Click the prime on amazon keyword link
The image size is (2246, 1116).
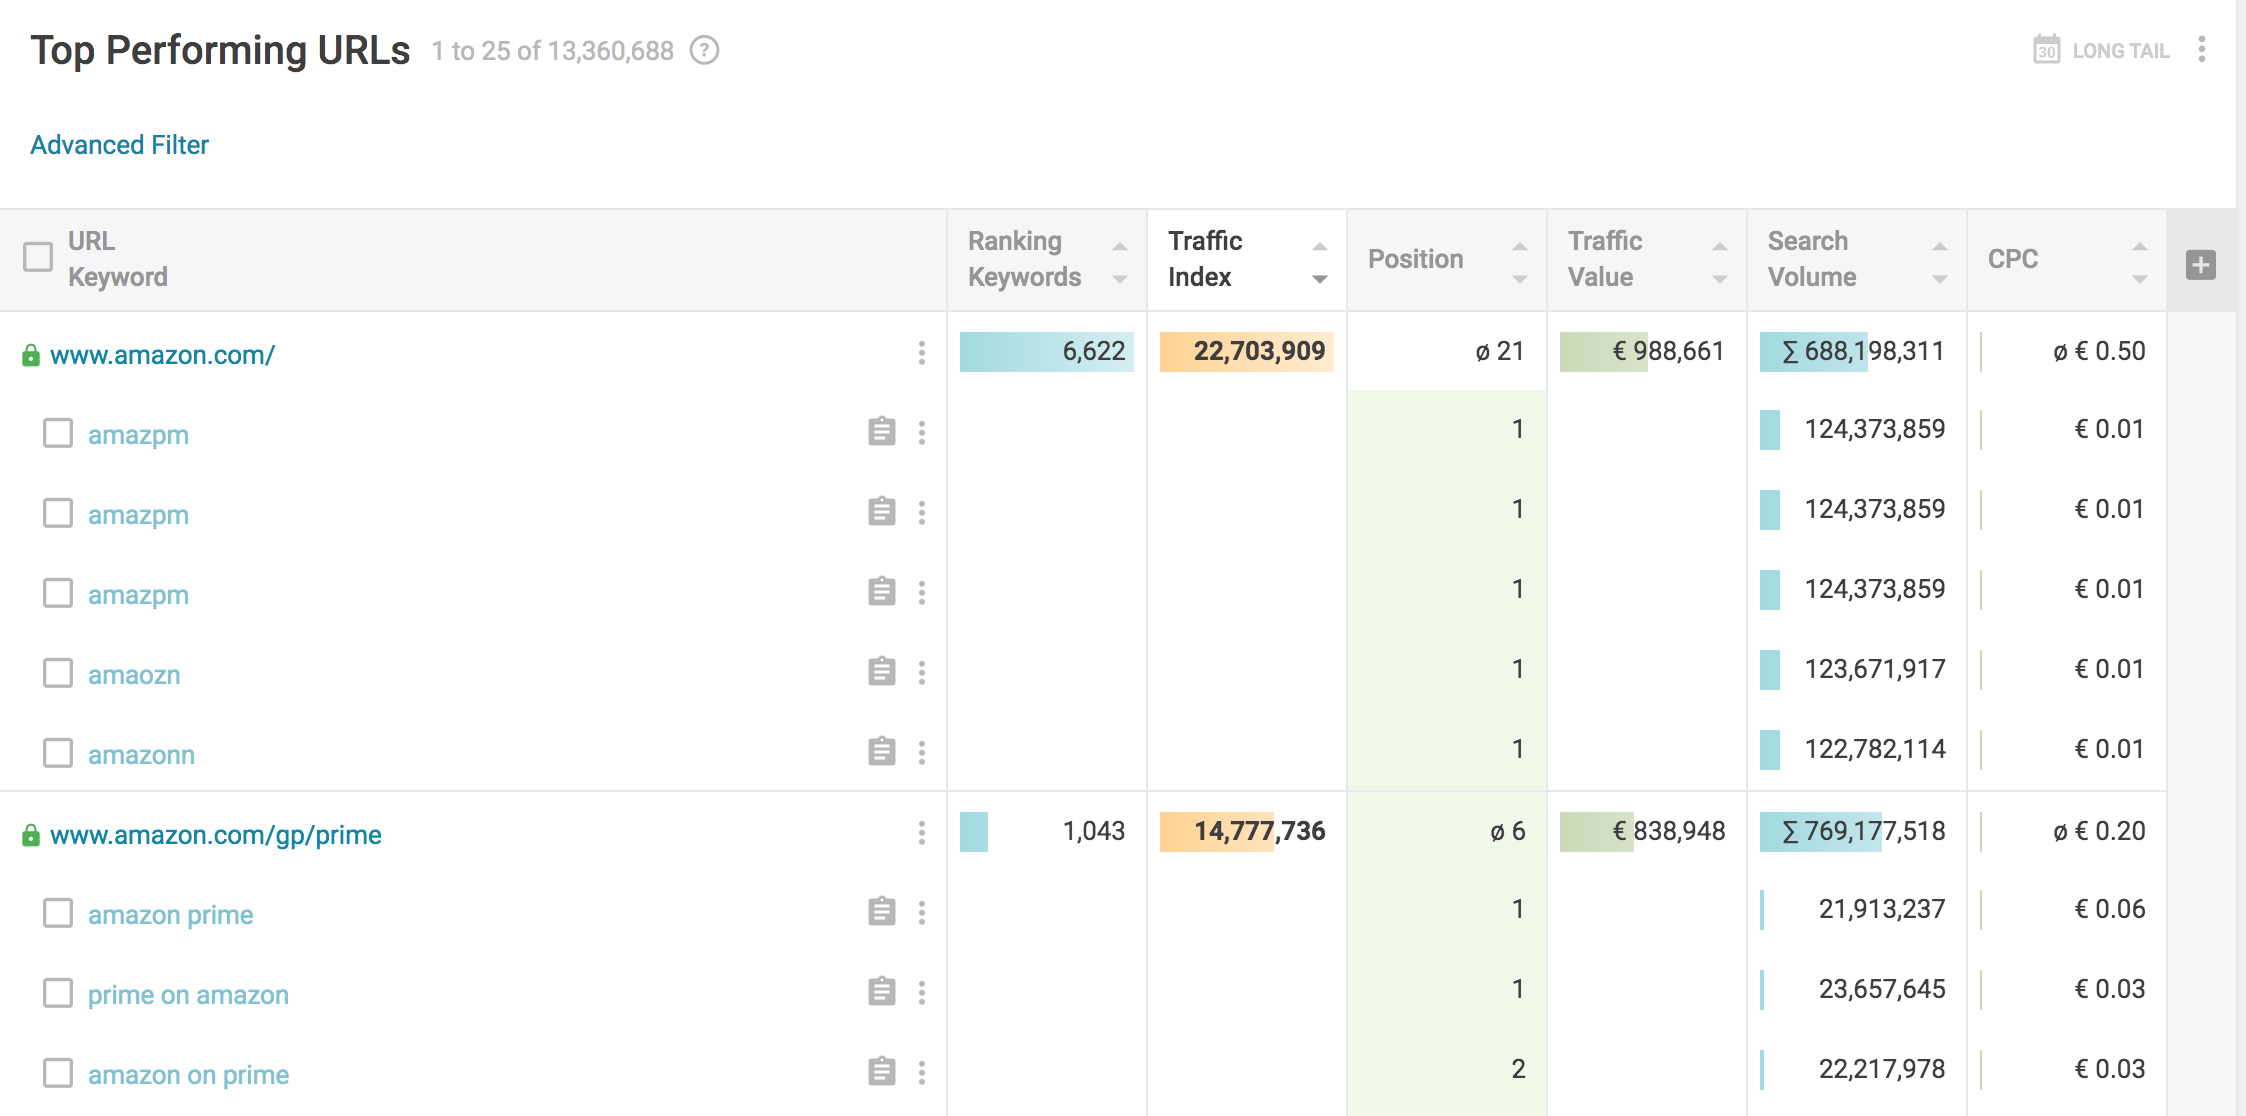[x=188, y=995]
